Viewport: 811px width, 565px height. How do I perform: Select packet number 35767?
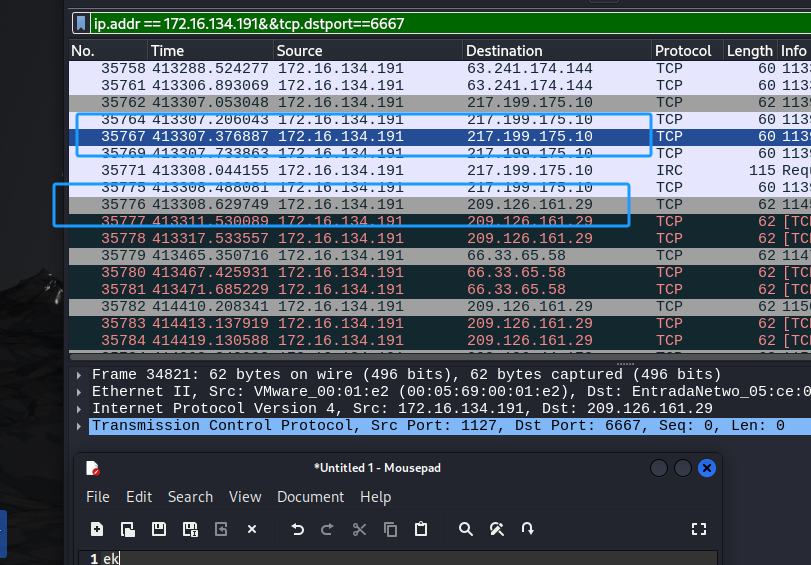pos(440,137)
